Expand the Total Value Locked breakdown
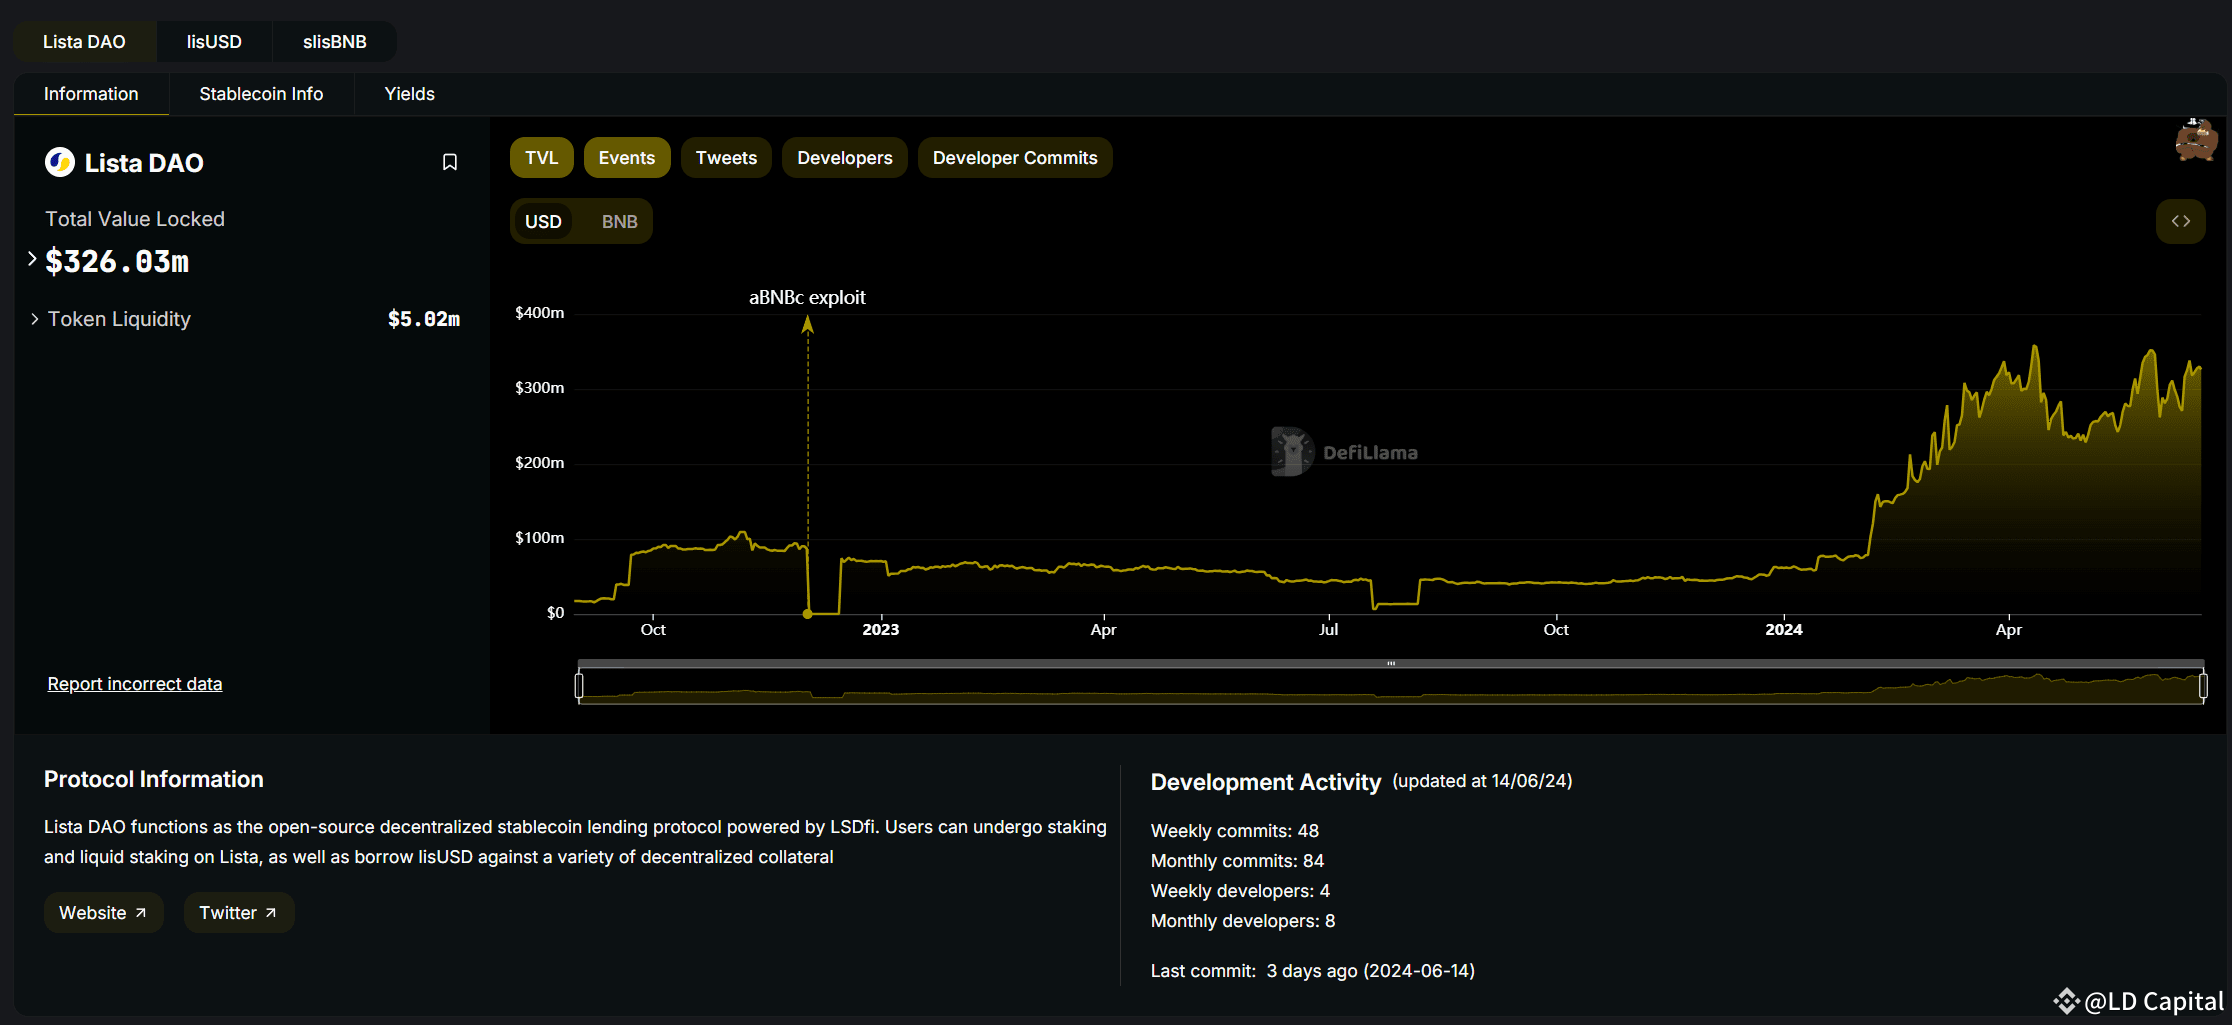Image resolution: width=2232 pixels, height=1025 pixels. pos(32,260)
